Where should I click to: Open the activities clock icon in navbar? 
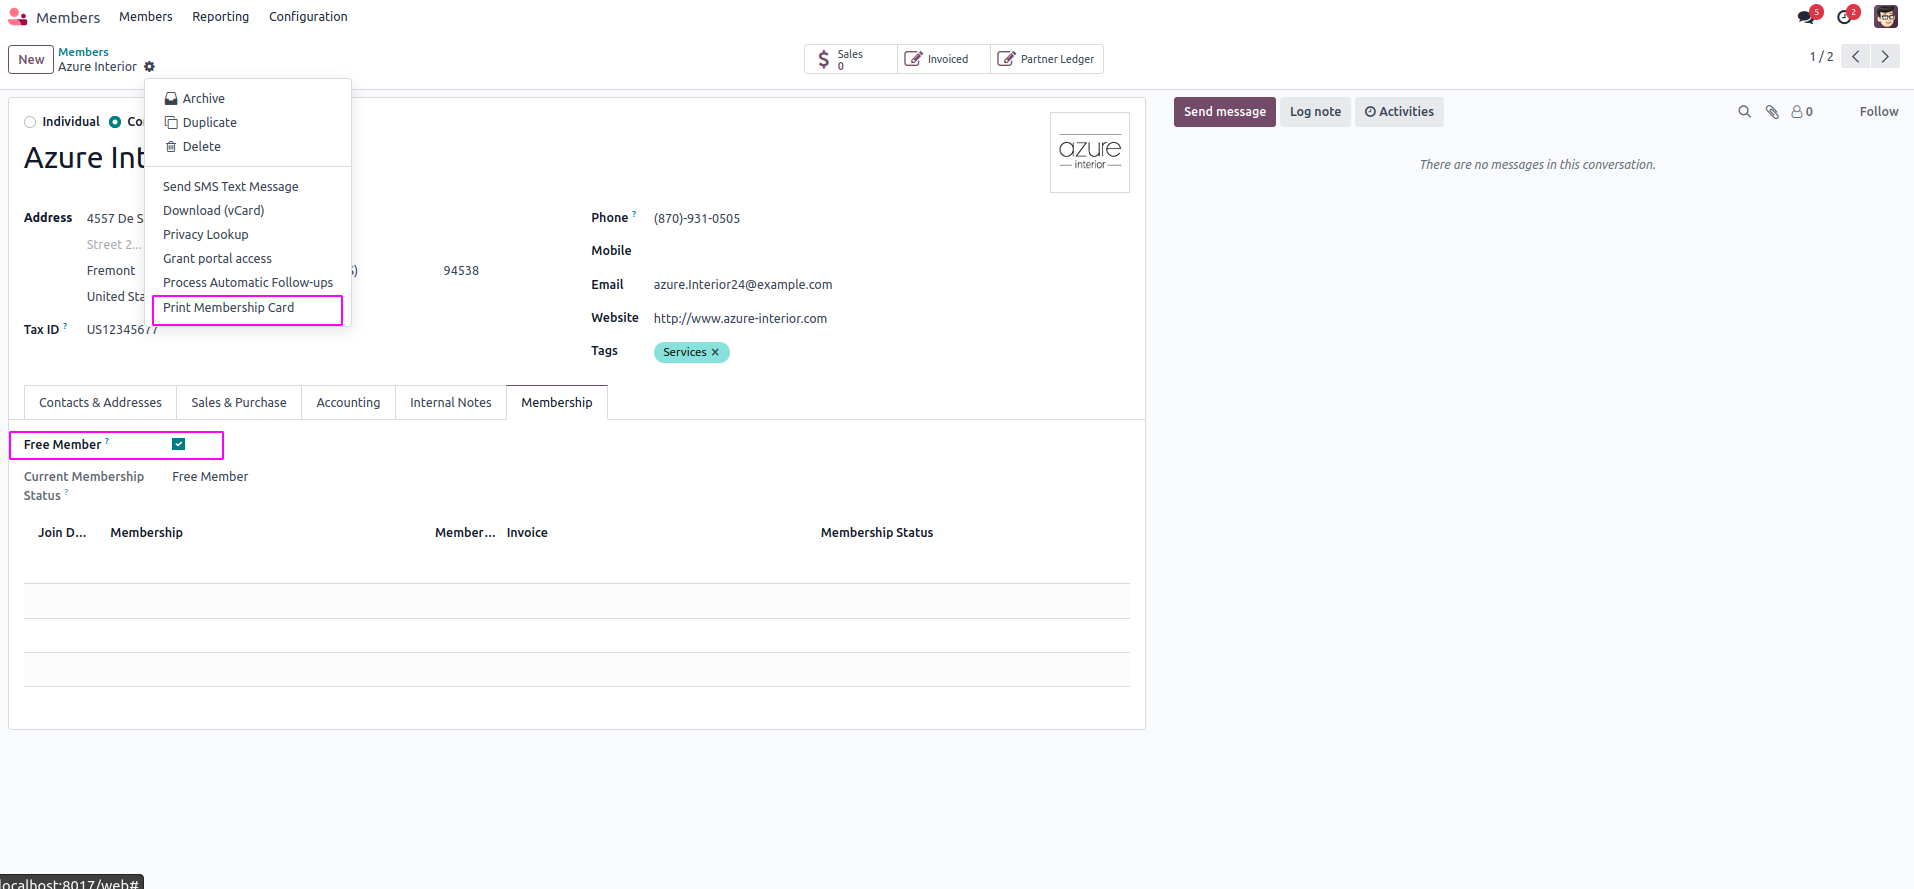[x=1845, y=17]
